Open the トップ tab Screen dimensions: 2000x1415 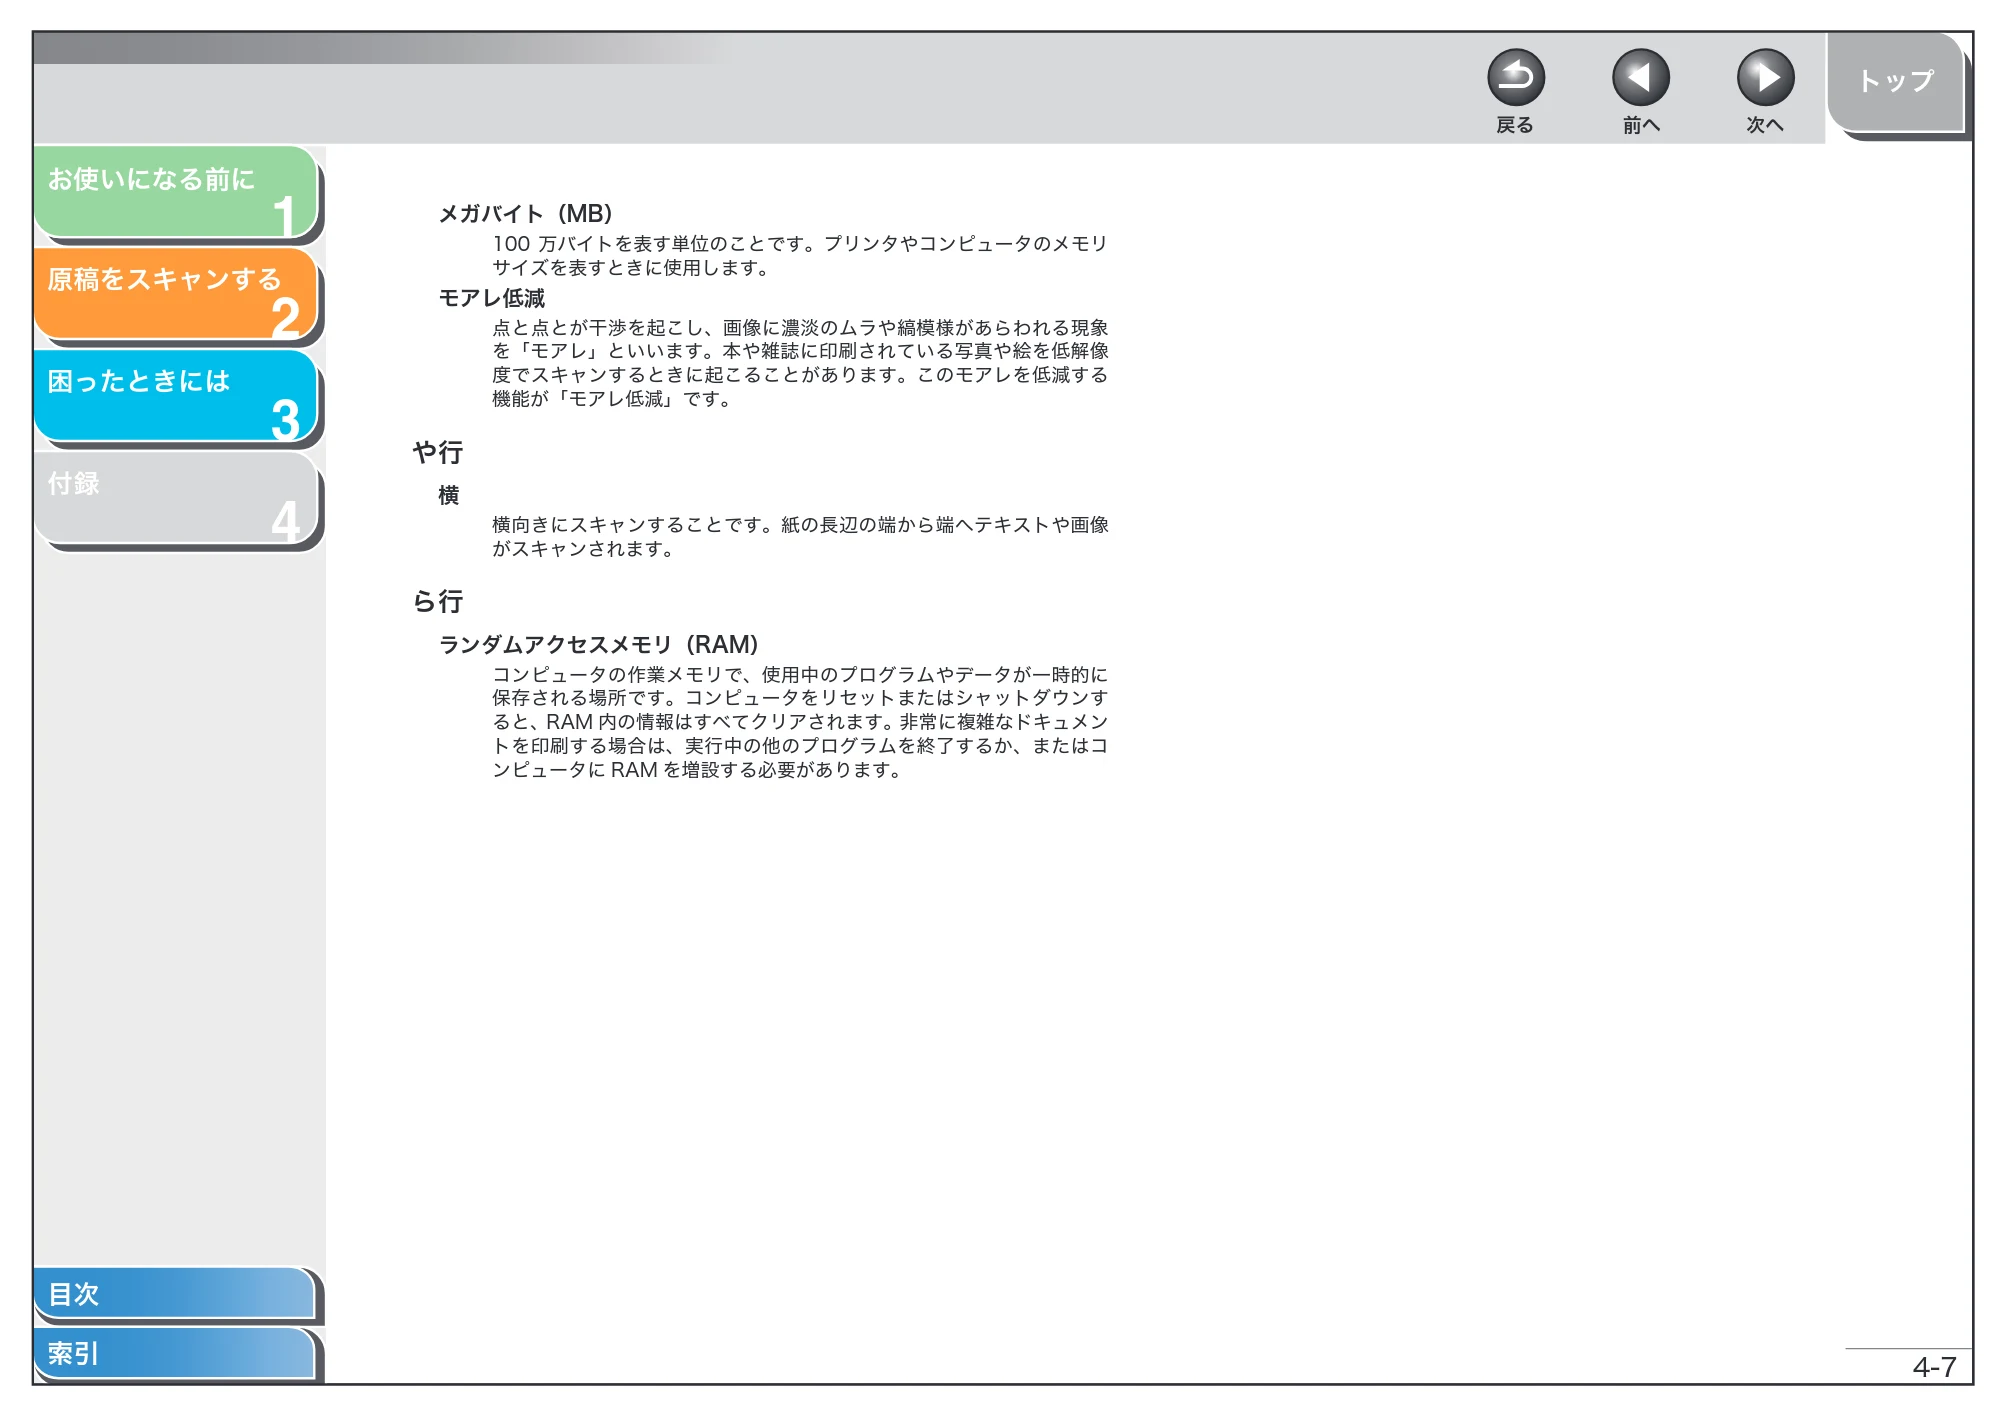point(1896,82)
